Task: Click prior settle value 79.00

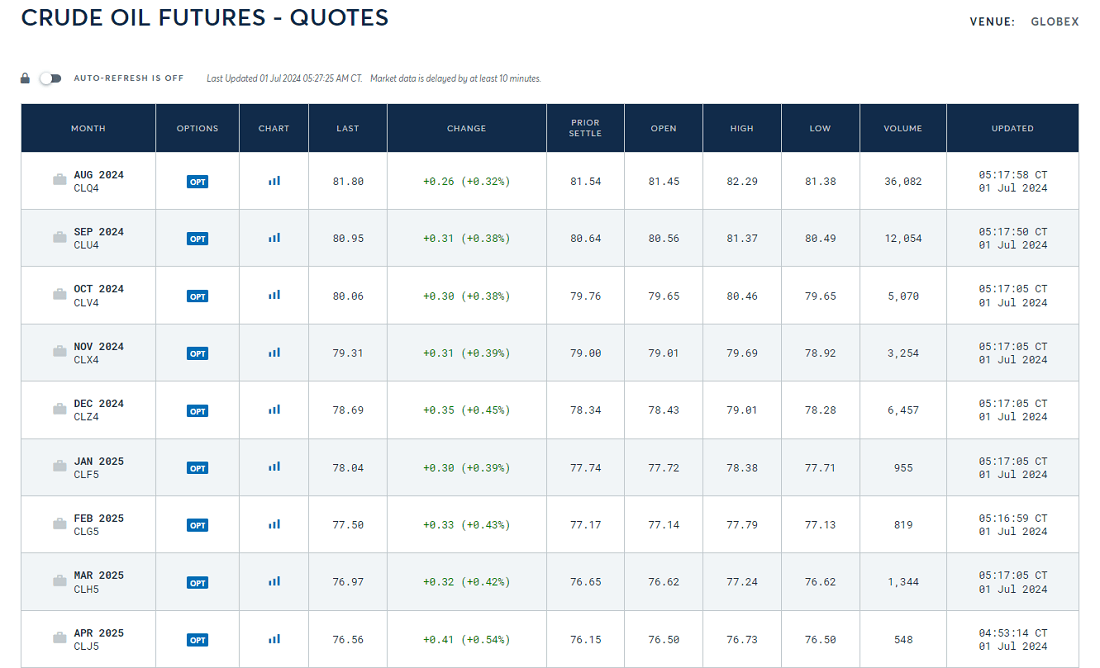Action: [586, 353]
